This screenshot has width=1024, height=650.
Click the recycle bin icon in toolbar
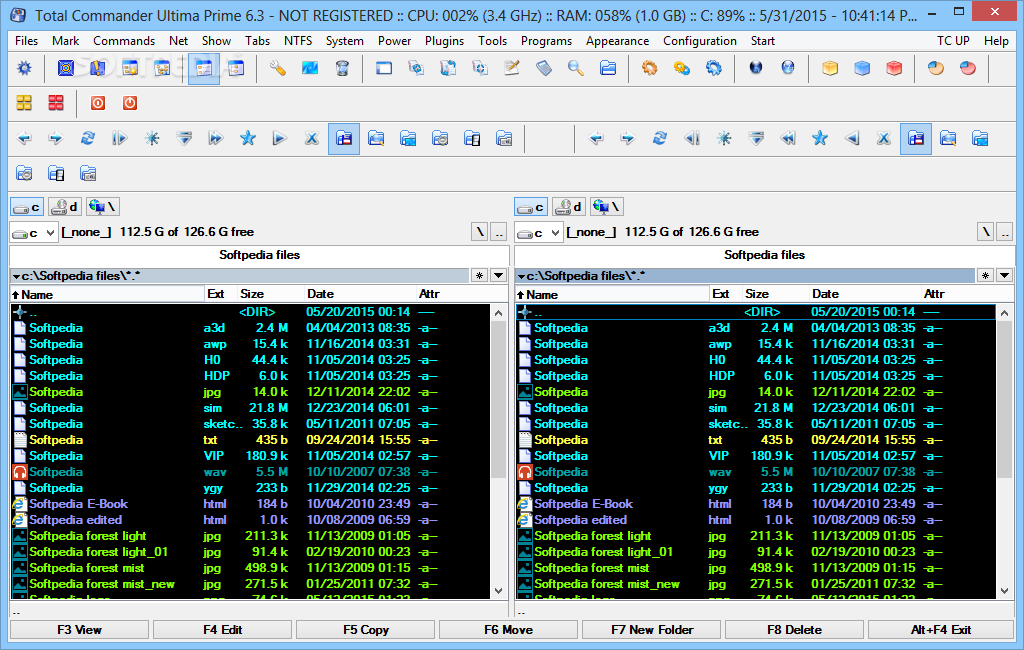pyautogui.click(x=342, y=68)
